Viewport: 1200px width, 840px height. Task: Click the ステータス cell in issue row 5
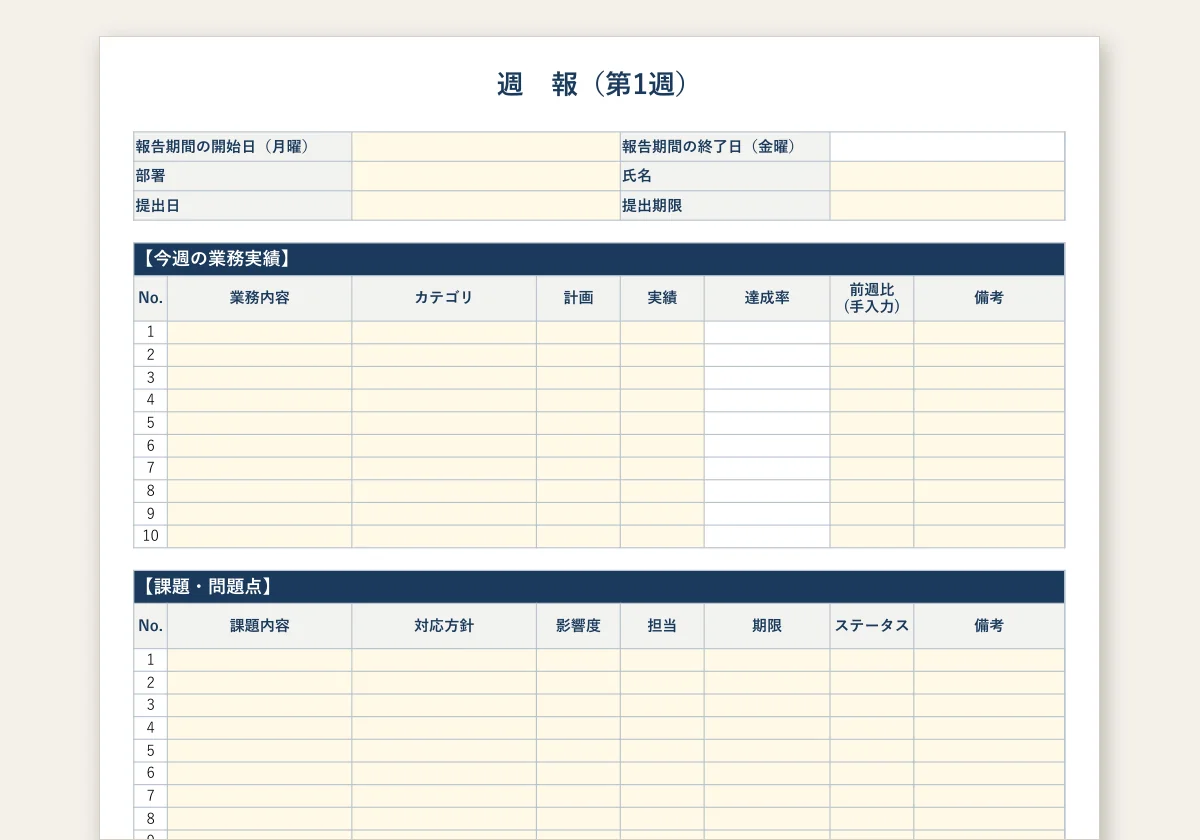pos(872,751)
